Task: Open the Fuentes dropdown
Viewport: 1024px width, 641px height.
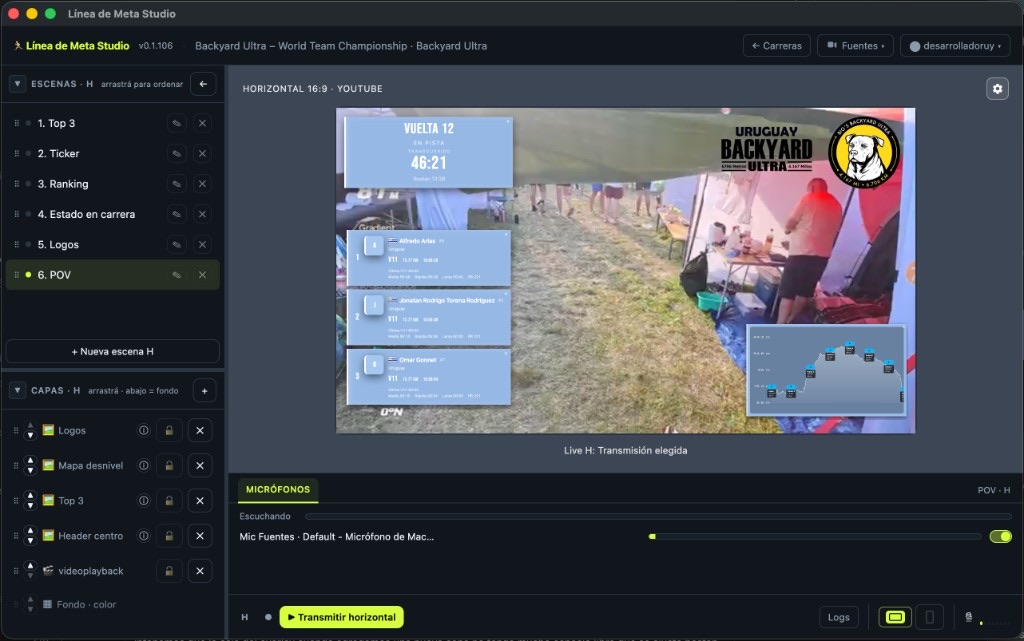Action: [x=856, y=46]
